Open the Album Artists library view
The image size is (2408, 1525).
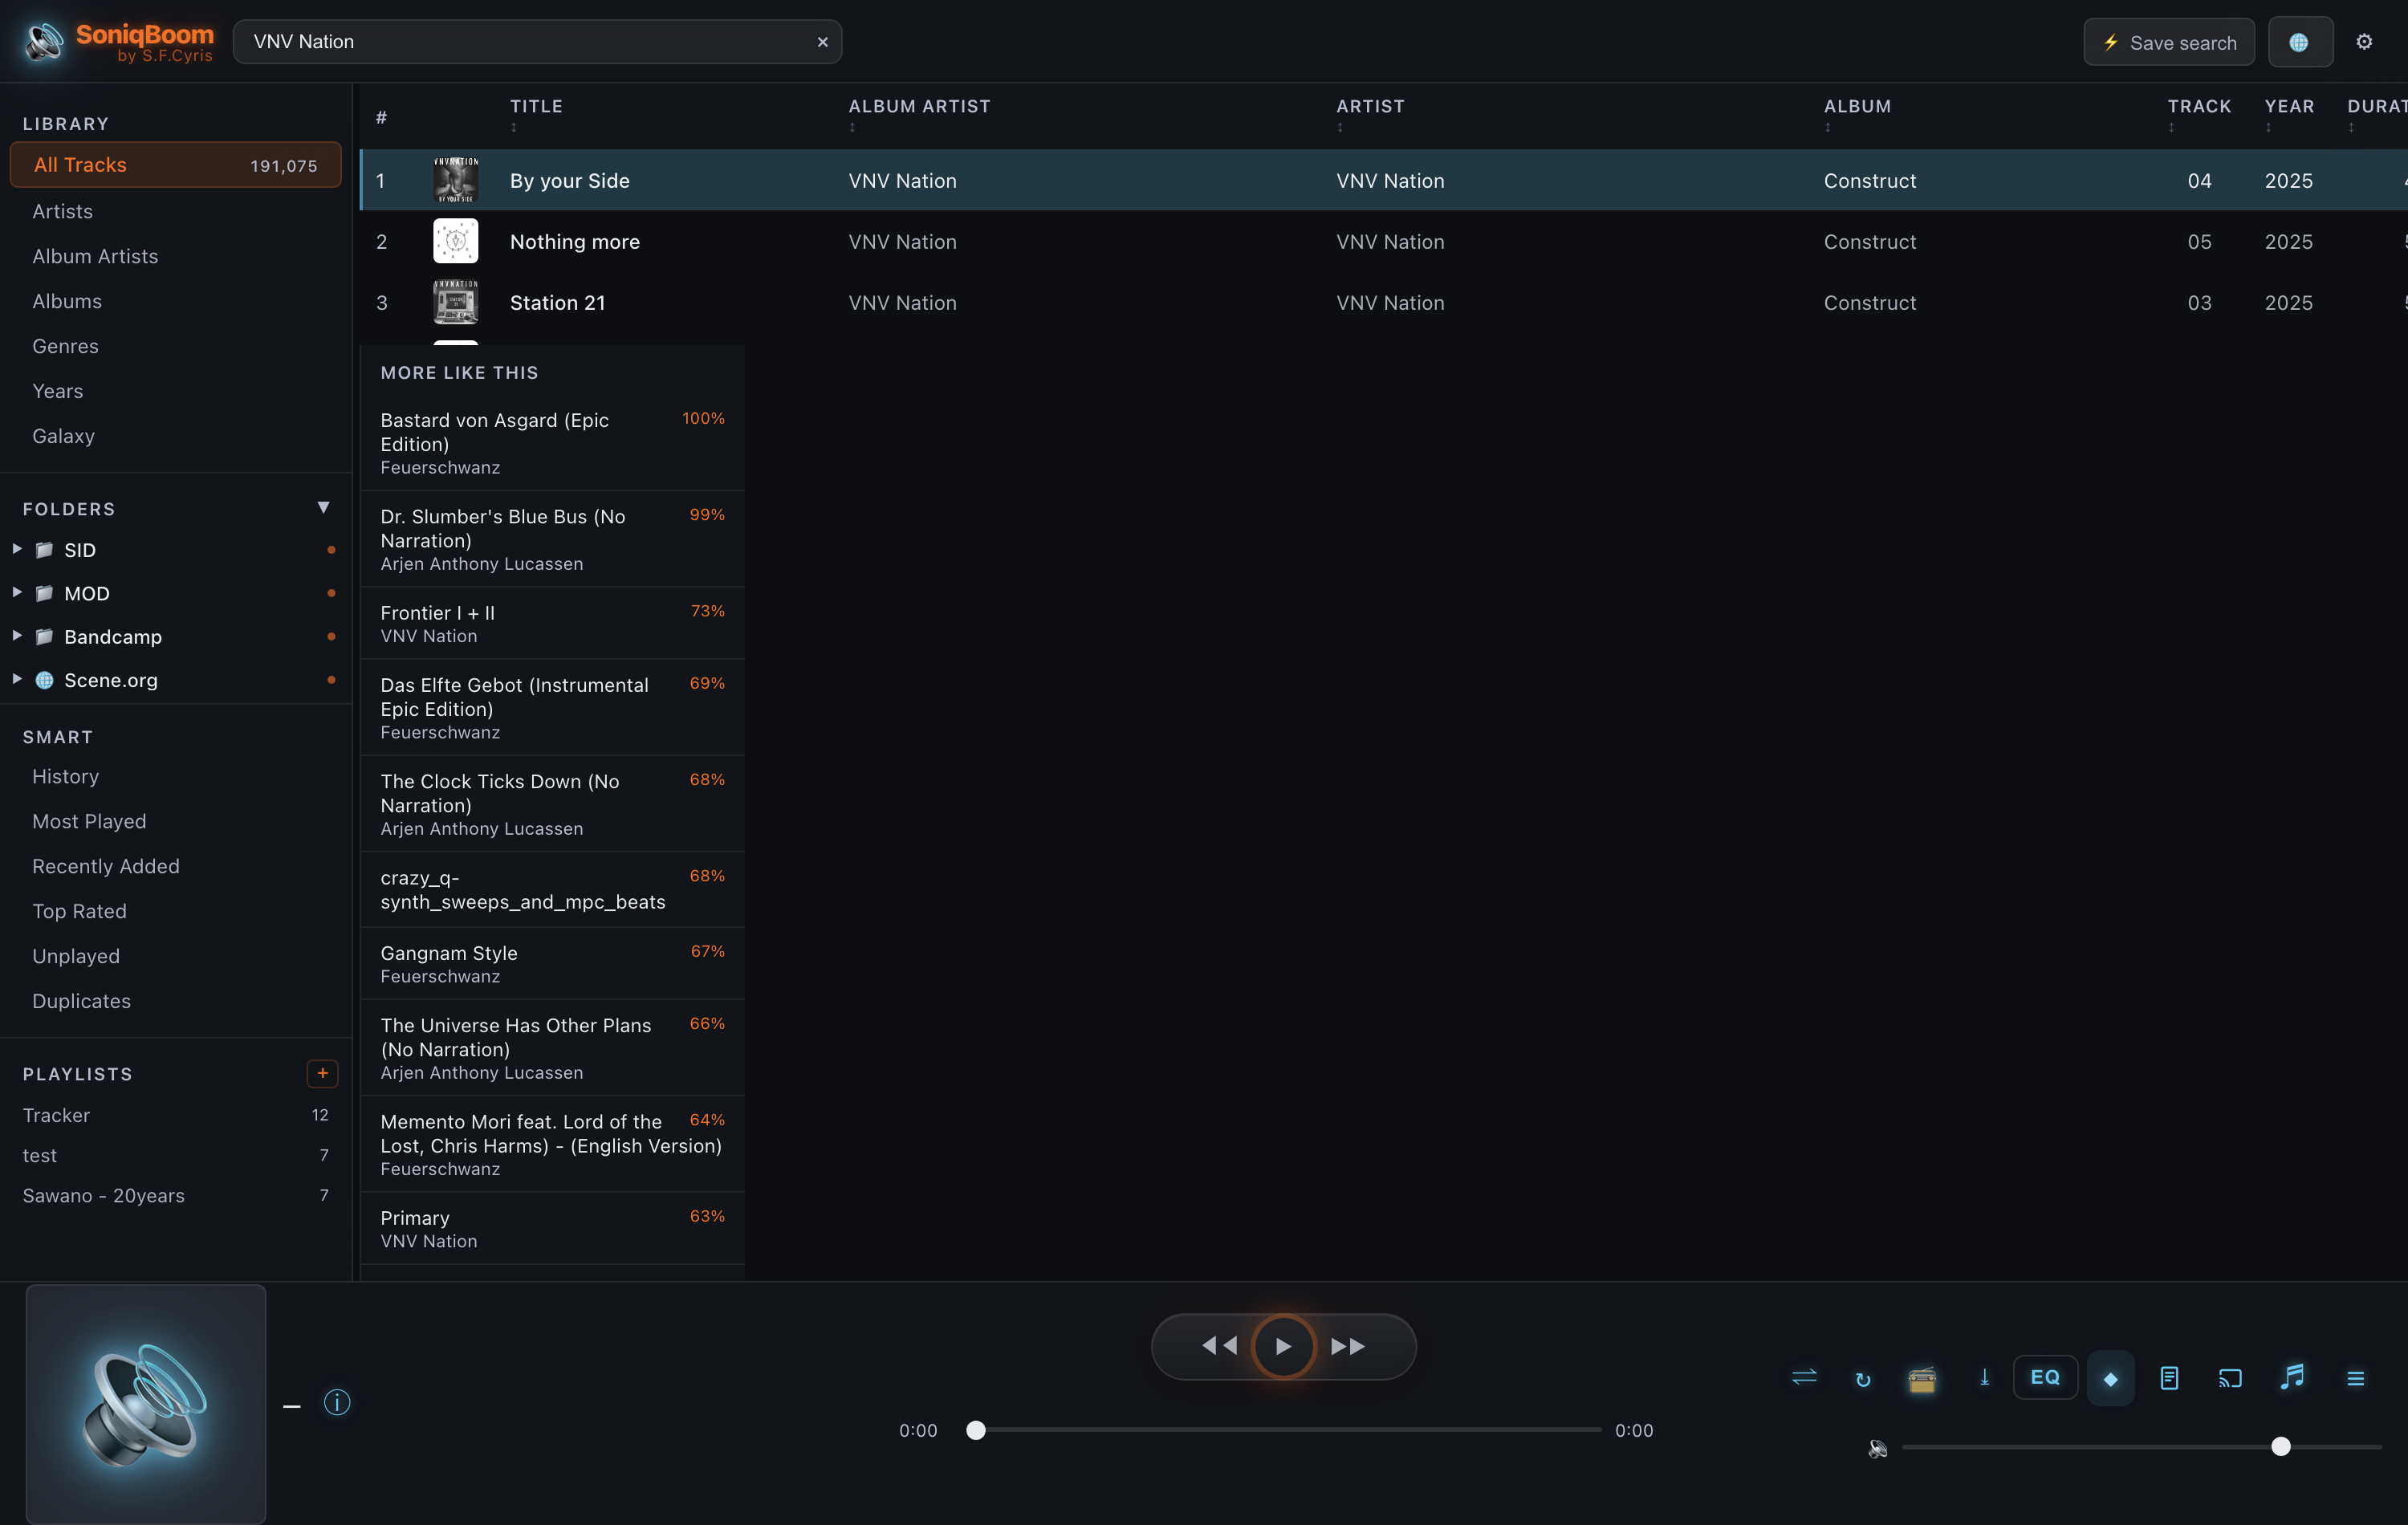point(95,256)
